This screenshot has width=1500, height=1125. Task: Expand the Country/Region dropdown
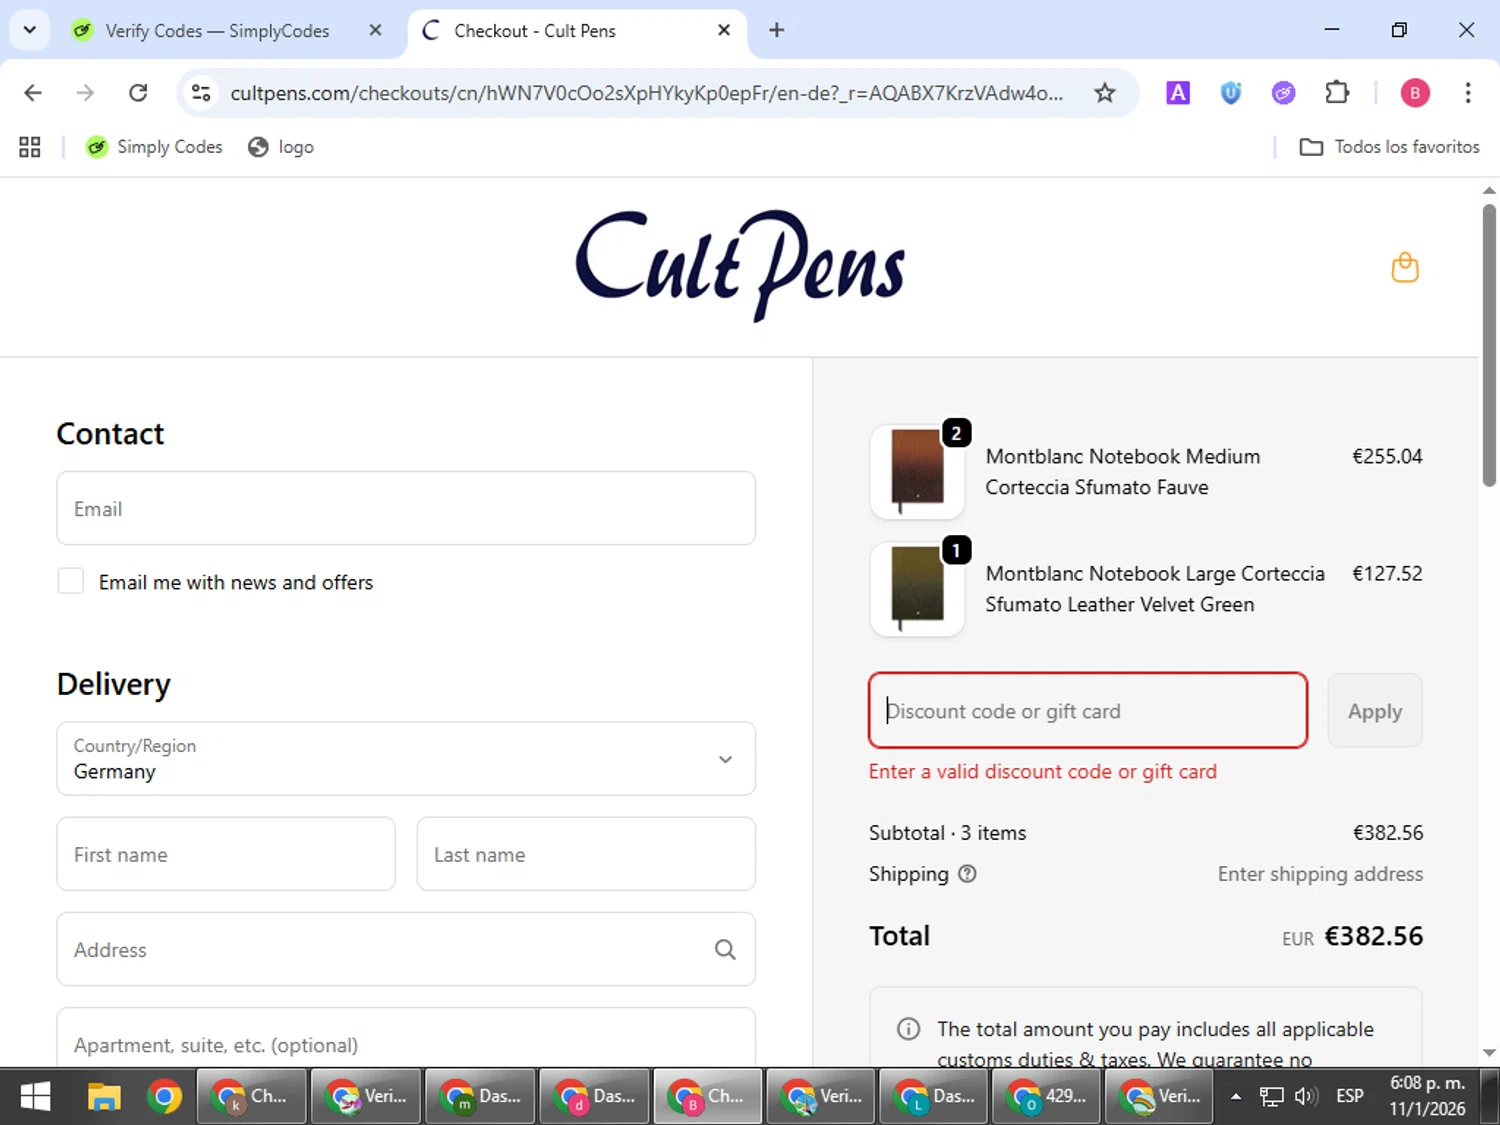[x=406, y=758]
